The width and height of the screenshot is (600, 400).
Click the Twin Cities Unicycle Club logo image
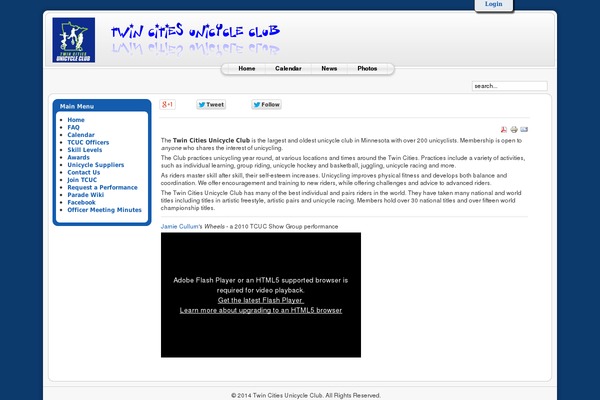click(73, 40)
